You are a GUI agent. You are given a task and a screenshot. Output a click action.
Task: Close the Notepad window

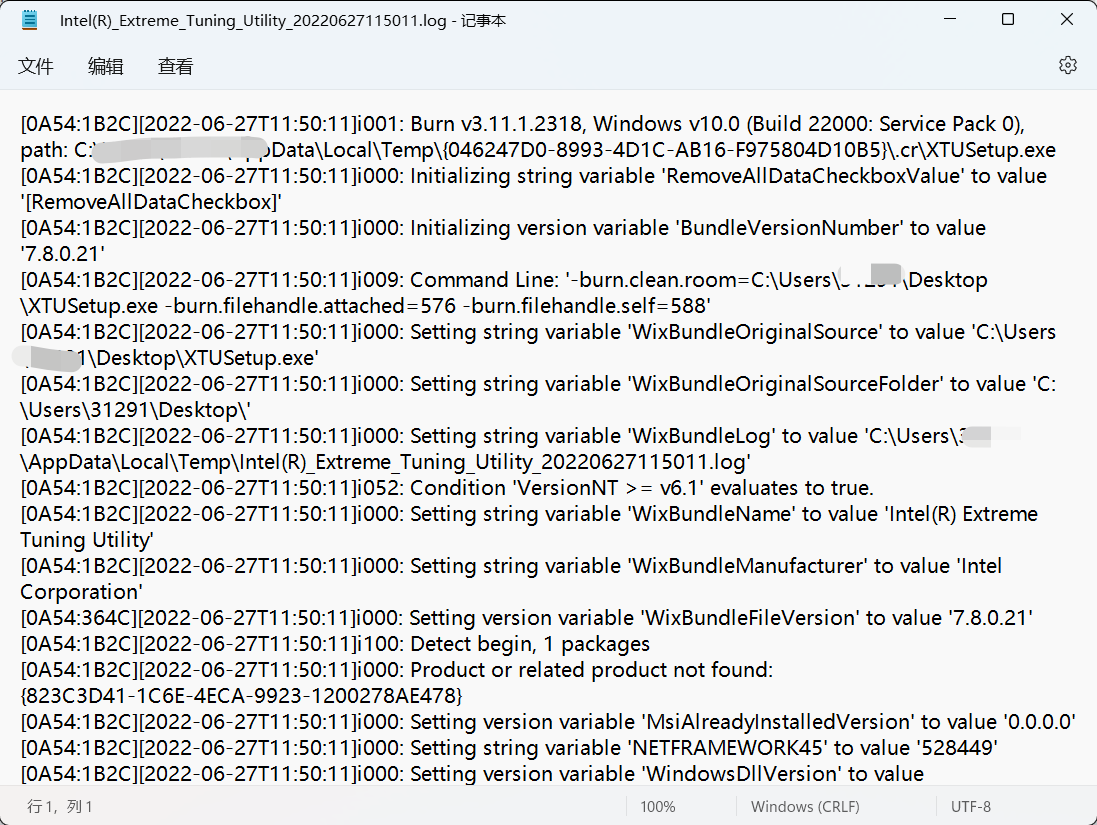click(1066, 20)
